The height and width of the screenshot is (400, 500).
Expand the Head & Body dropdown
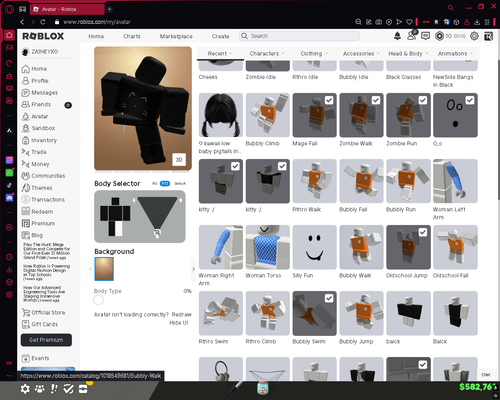point(408,53)
